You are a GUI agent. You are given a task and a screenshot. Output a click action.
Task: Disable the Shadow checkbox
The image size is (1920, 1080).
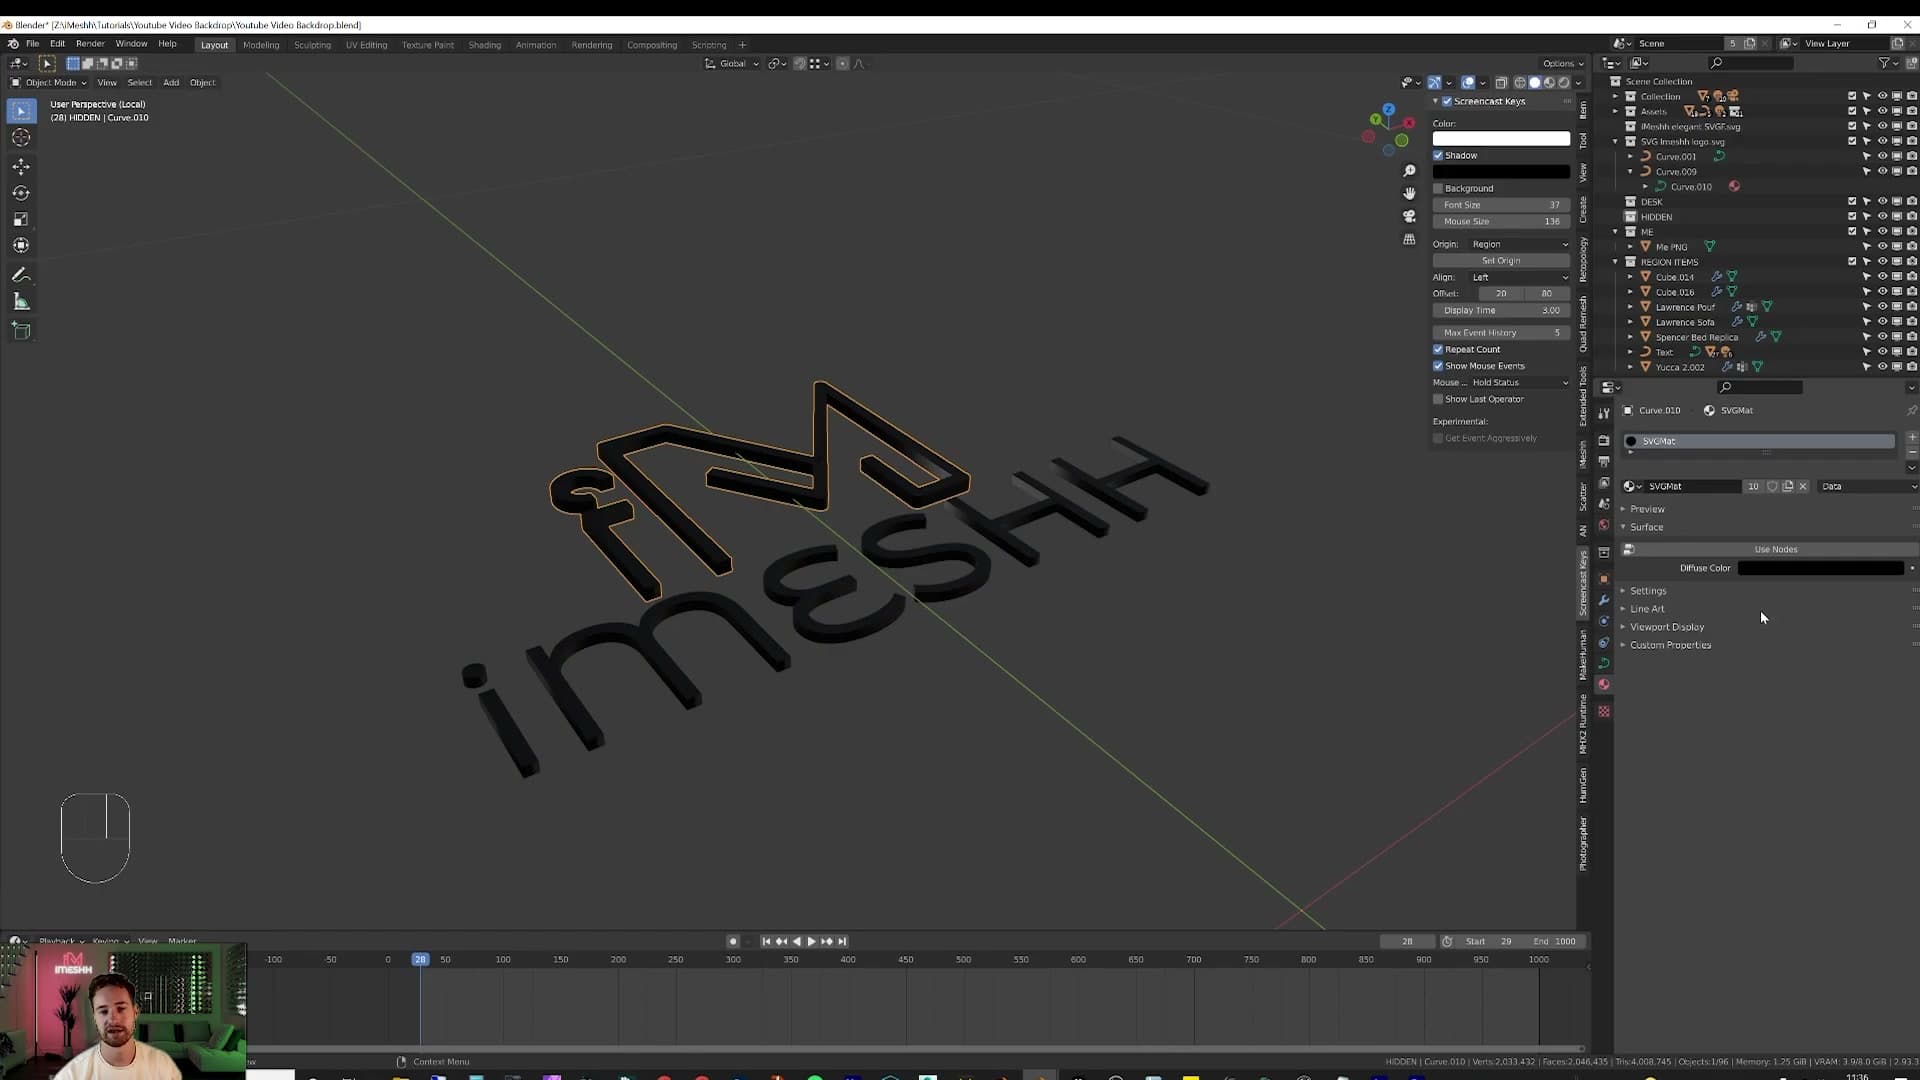[x=1438, y=155]
